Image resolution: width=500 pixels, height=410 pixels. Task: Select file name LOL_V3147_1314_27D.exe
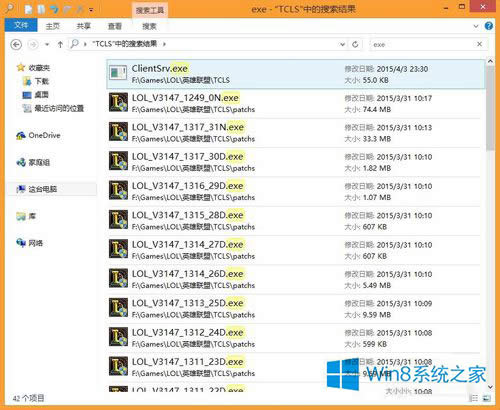188,244
